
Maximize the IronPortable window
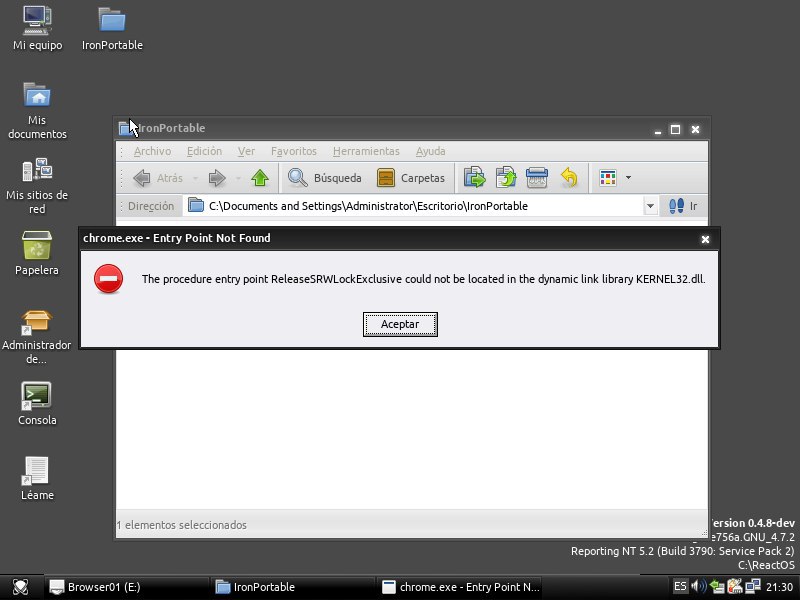coord(675,130)
